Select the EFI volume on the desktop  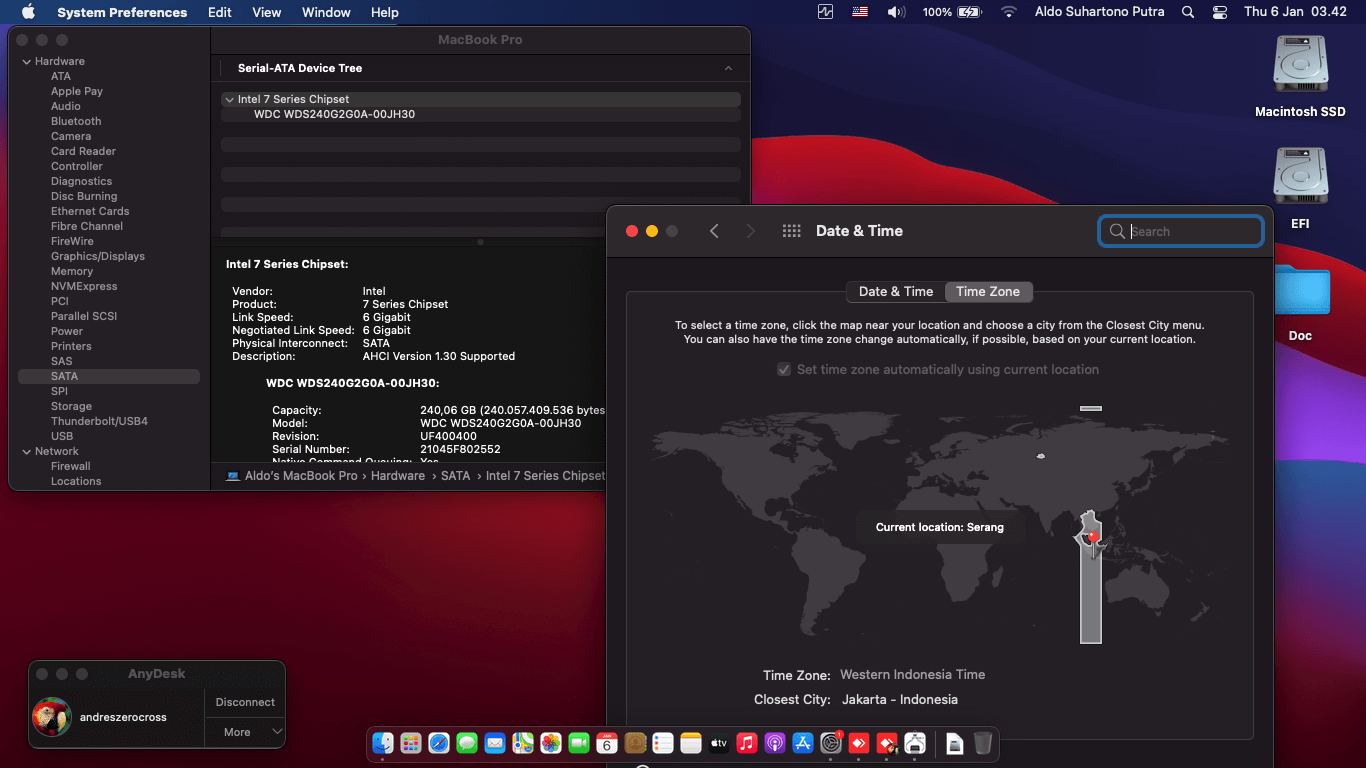pos(1300,189)
